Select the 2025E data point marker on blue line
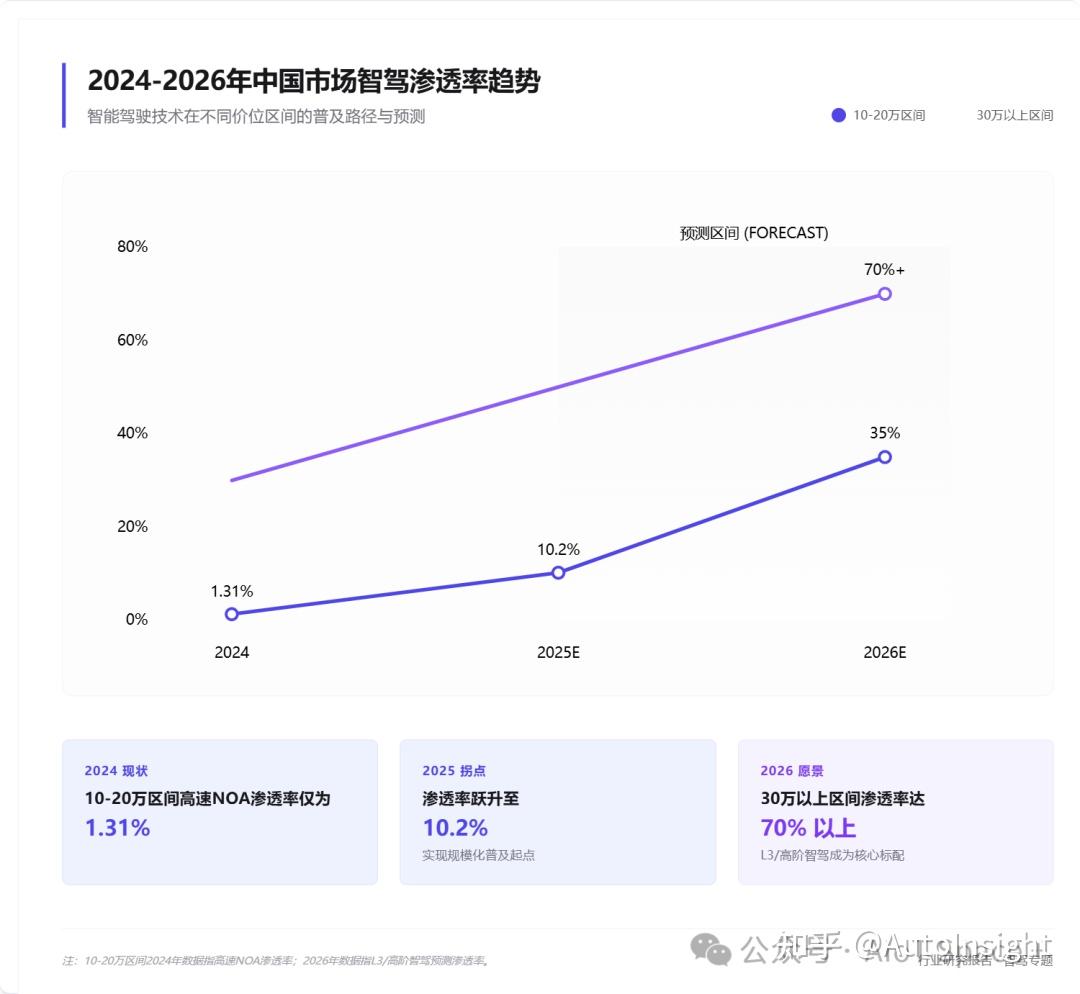1080x994 pixels. (559, 572)
